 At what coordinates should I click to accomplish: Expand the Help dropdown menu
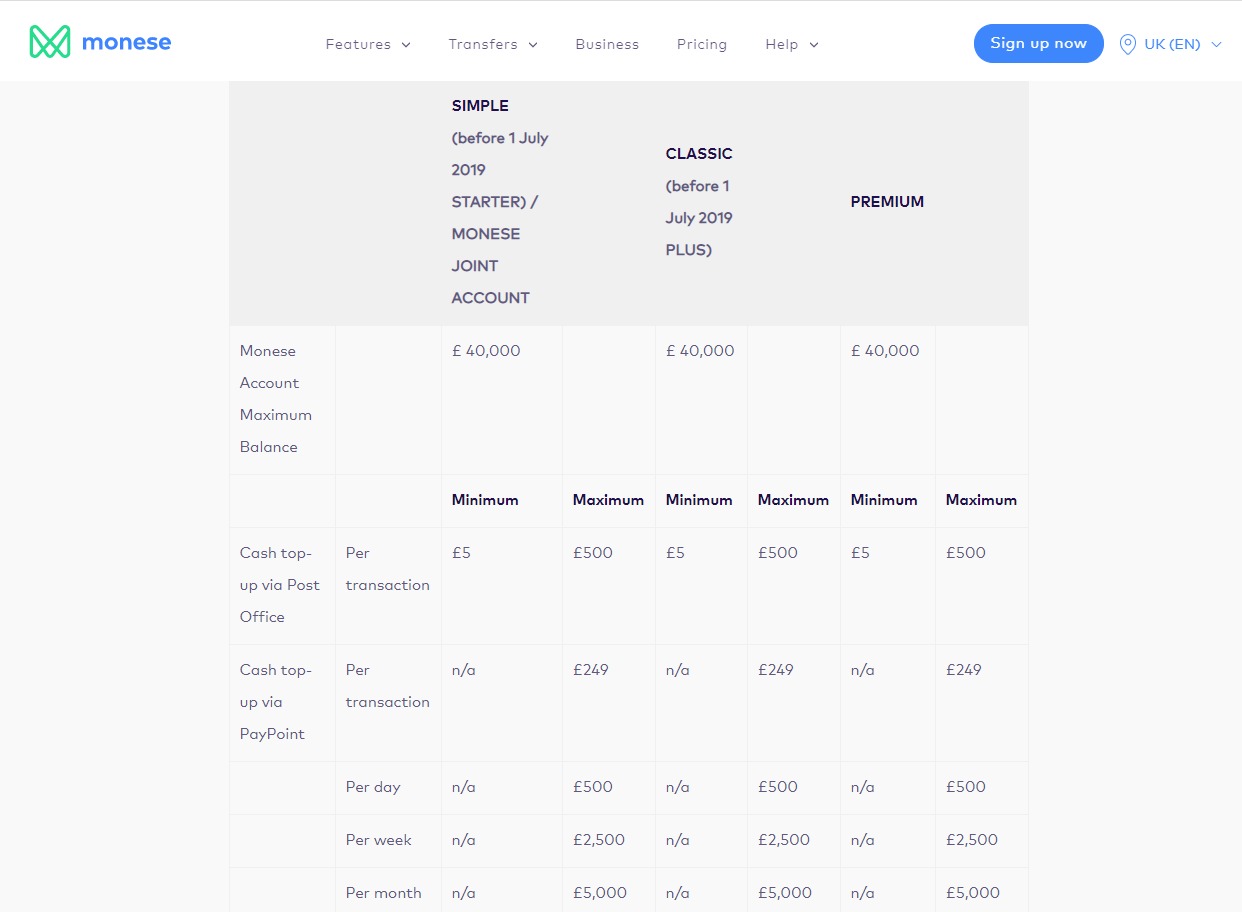coord(792,44)
